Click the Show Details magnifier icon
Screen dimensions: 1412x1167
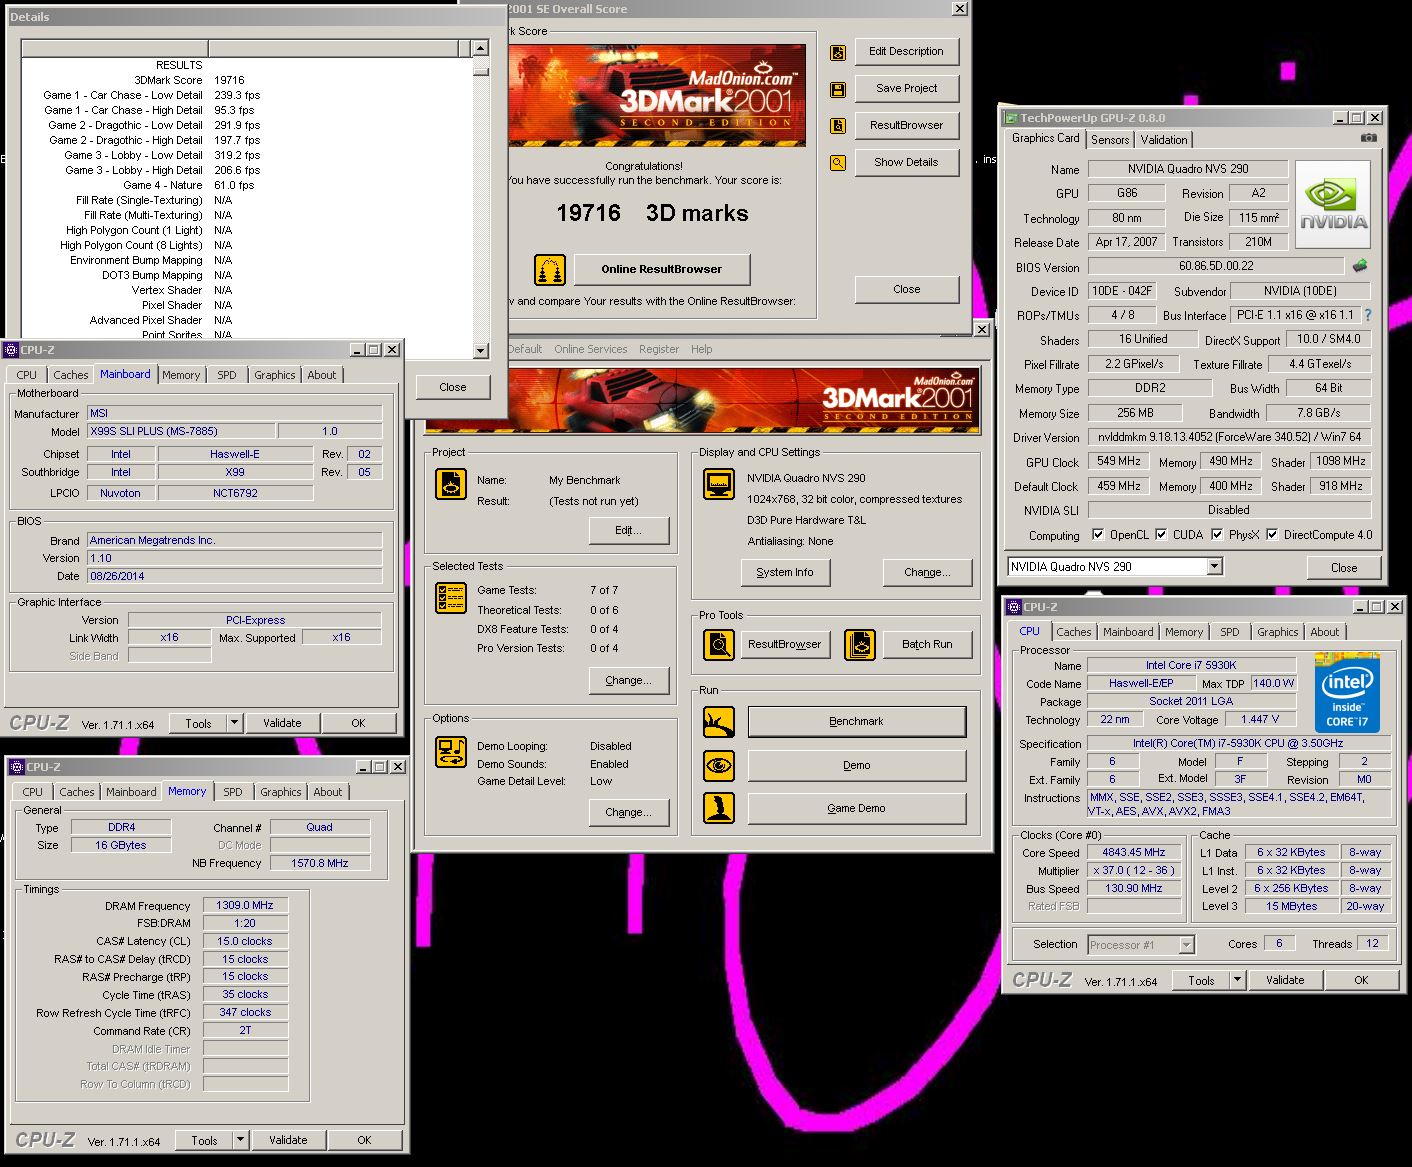(838, 163)
